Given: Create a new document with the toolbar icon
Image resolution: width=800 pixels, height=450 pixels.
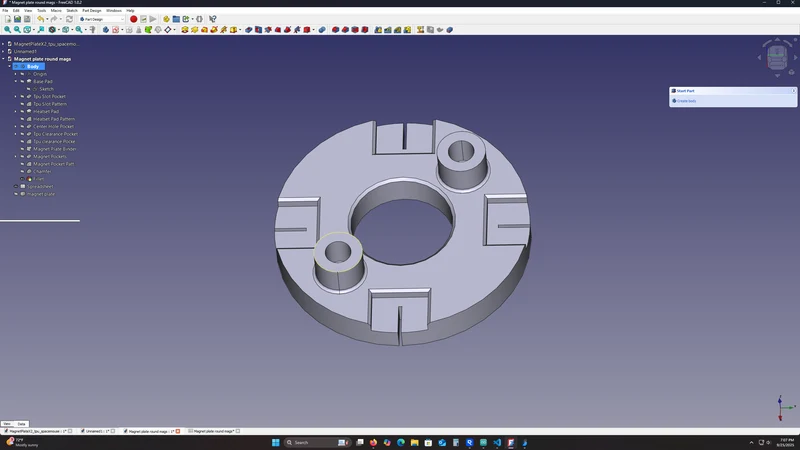Looking at the screenshot, I should coord(8,19).
